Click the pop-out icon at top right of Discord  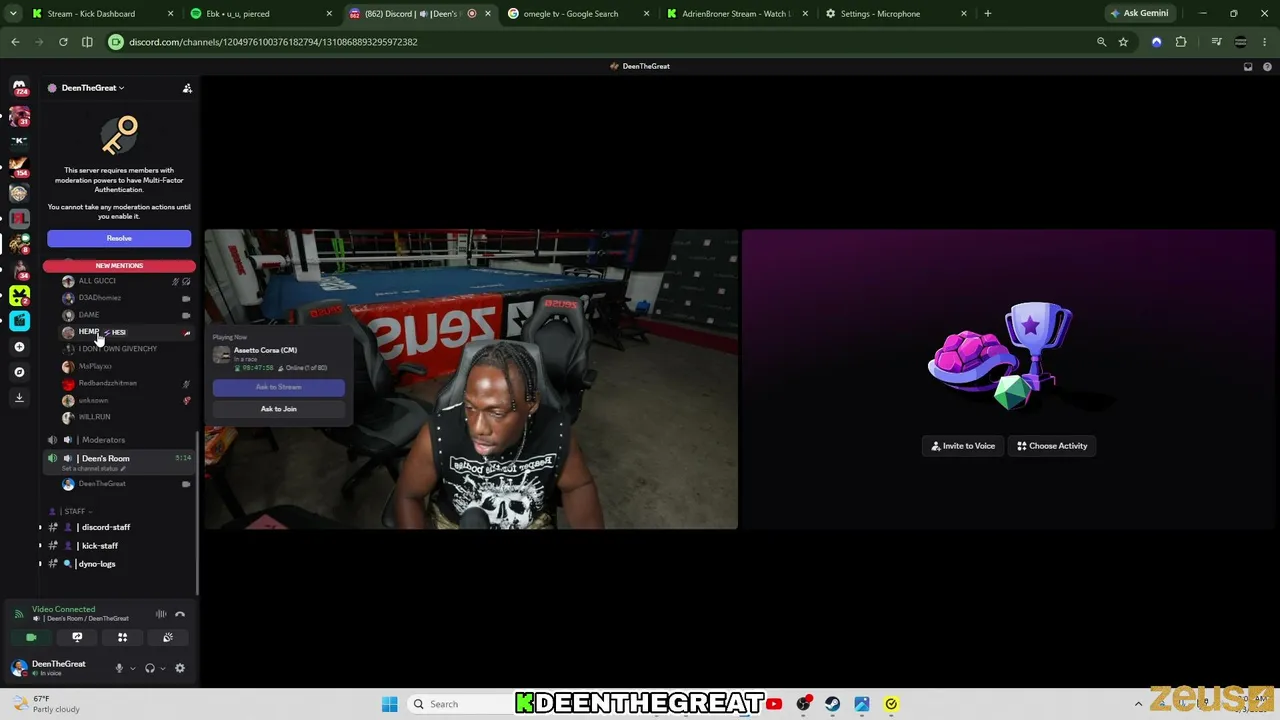[x=1248, y=67]
